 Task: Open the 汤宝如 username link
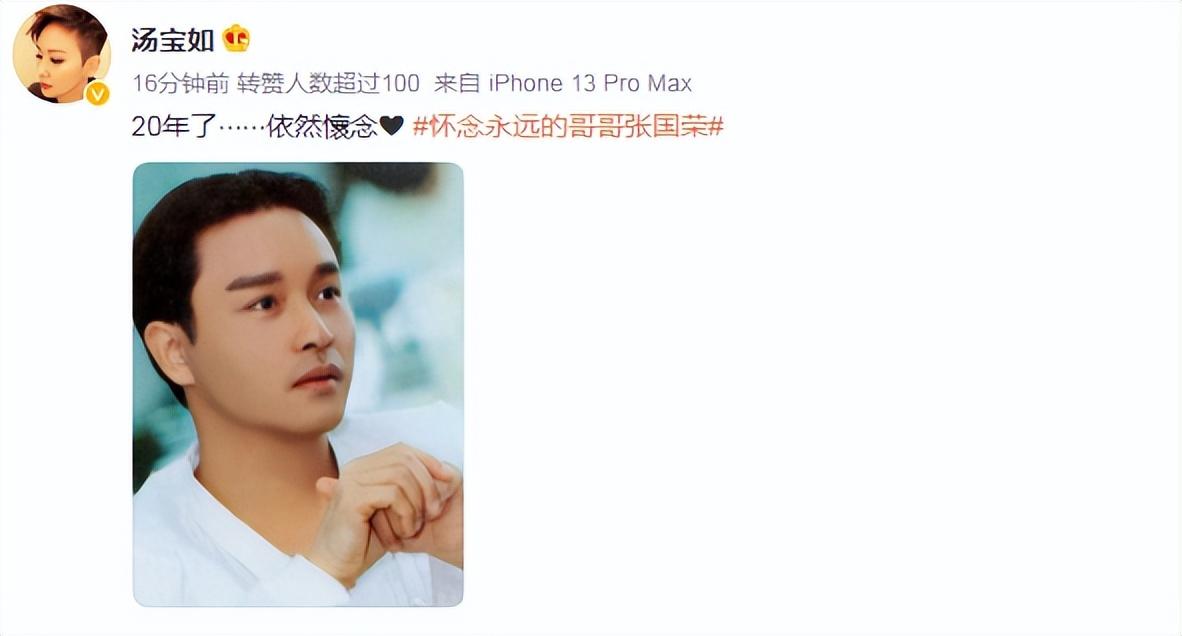pos(173,39)
